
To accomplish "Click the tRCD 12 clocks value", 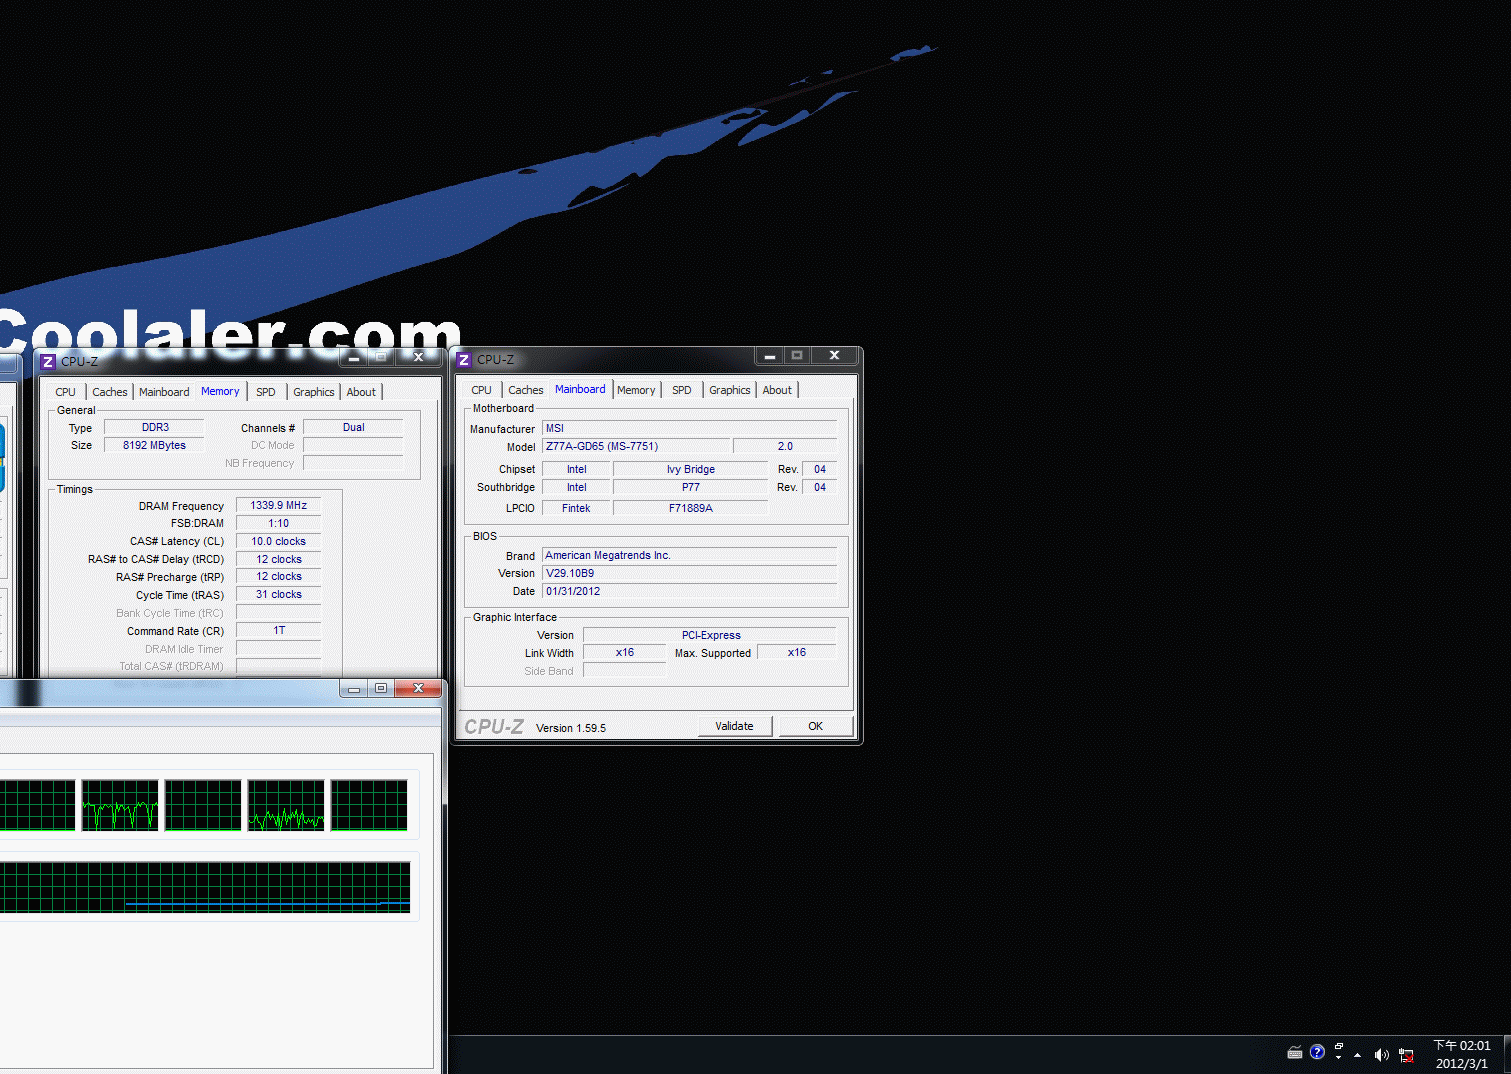I will pyautogui.click(x=278, y=559).
